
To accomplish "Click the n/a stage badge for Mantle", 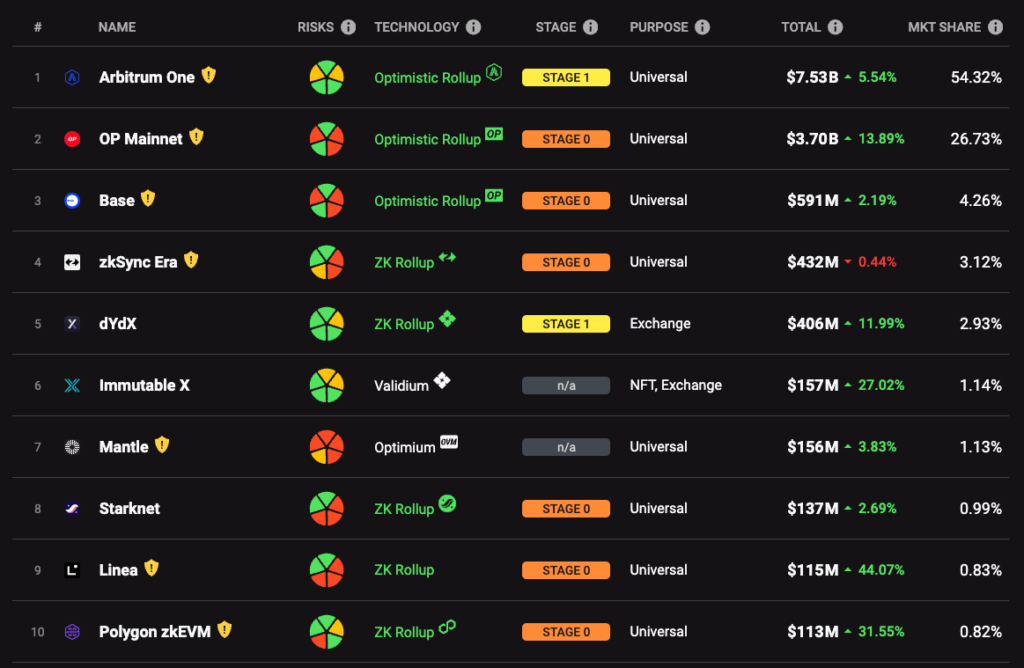I will [x=566, y=447].
